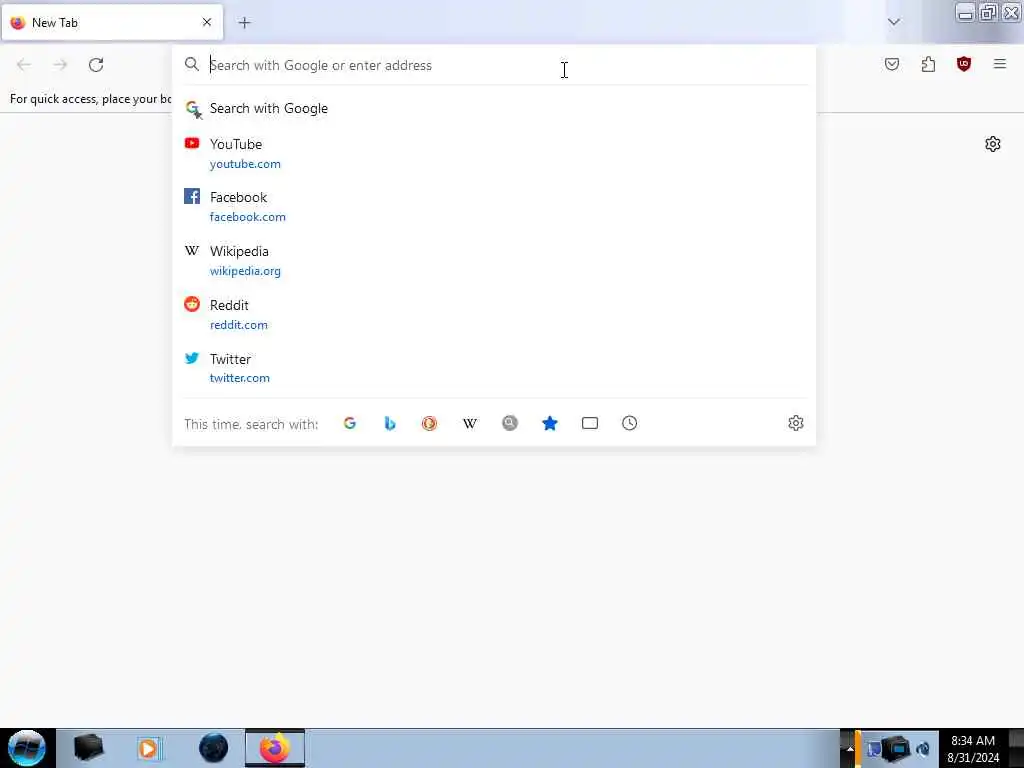
Task: Click the volume tray icon
Action: coord(922,749)
